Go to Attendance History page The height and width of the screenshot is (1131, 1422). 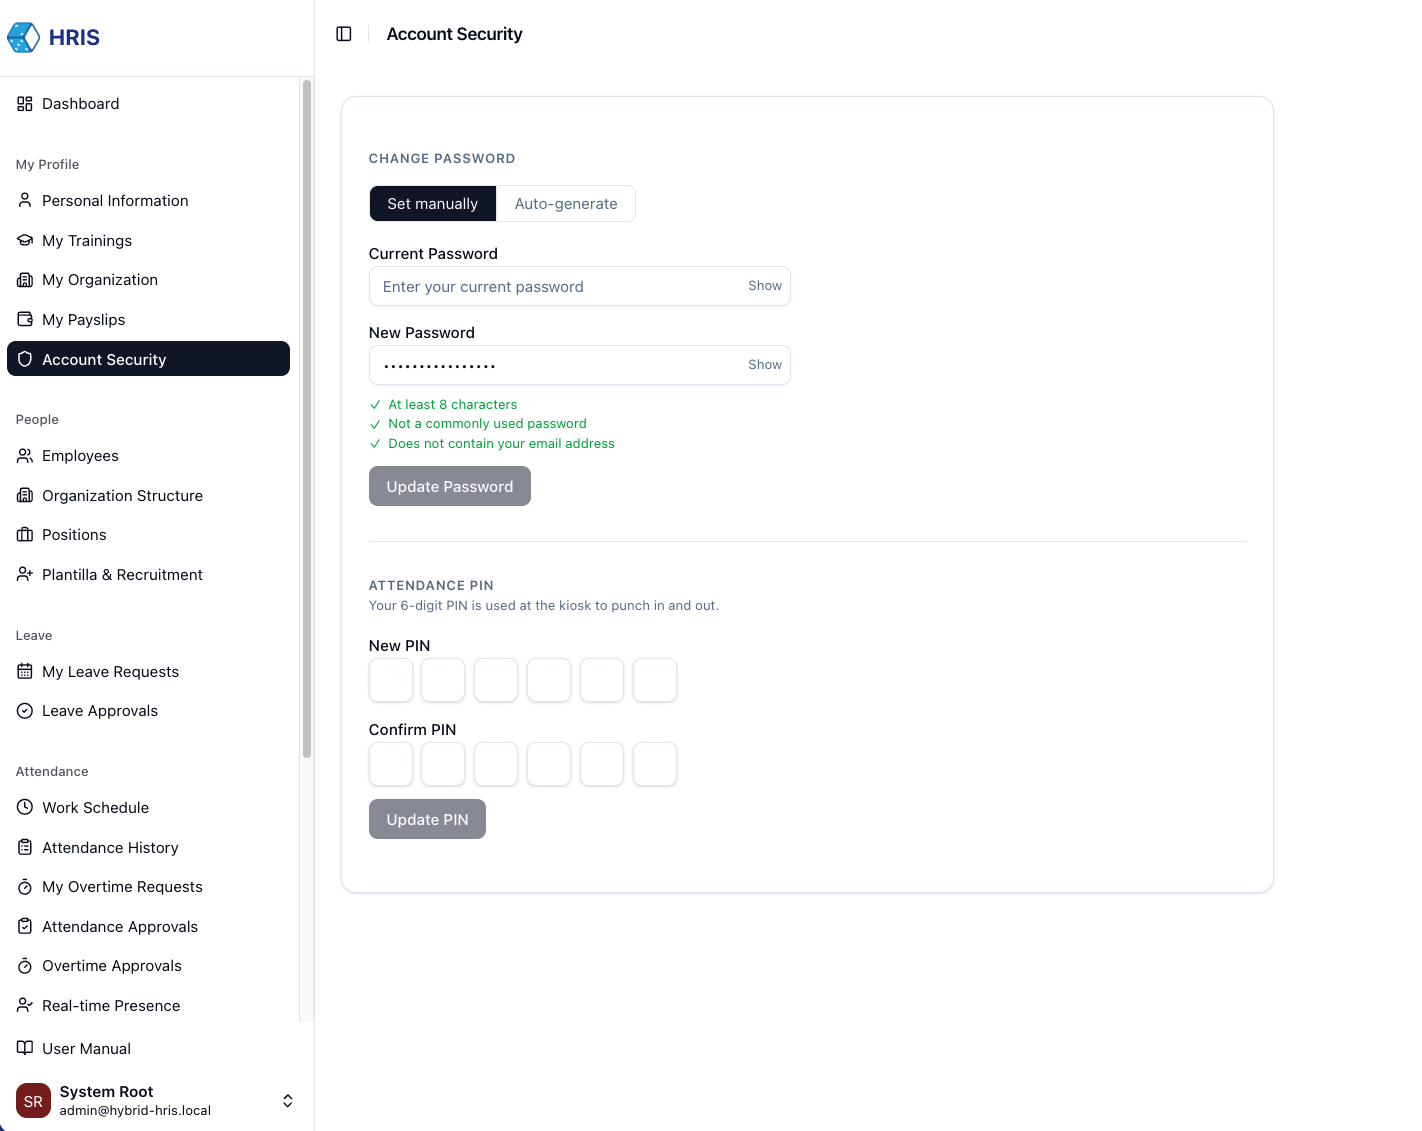point(110,848)
